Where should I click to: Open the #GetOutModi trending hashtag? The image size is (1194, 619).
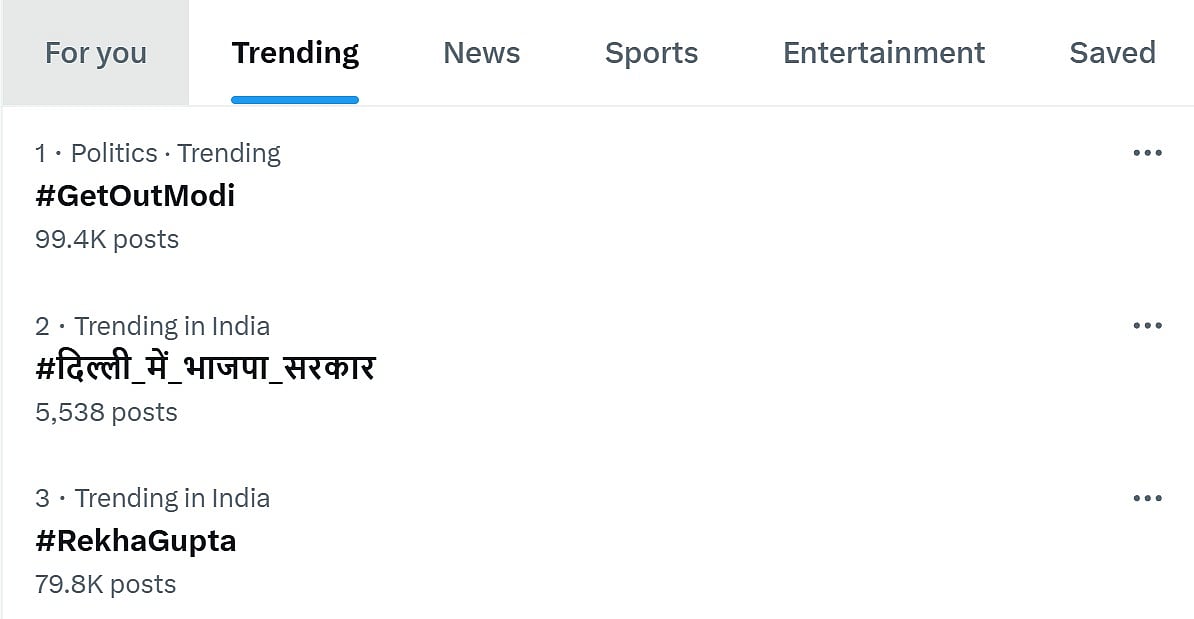[x=135, y=196]
